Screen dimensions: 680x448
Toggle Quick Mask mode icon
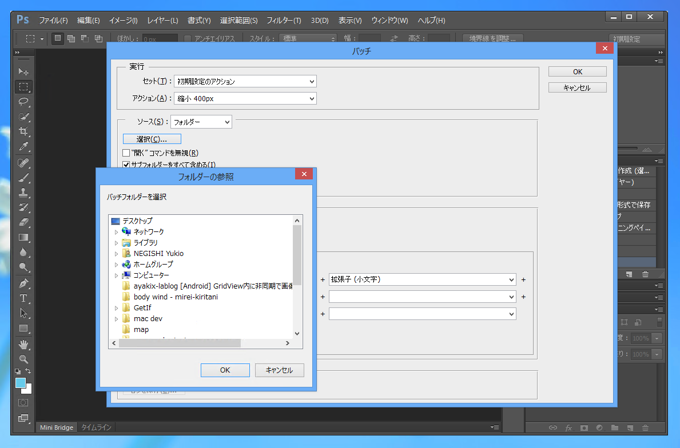click(x=23, y=403)
